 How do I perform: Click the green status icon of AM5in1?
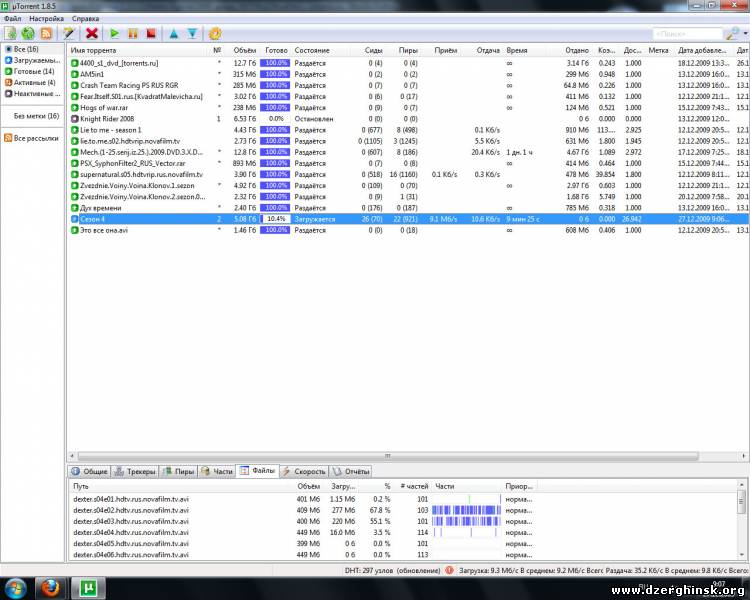(75, 74)
